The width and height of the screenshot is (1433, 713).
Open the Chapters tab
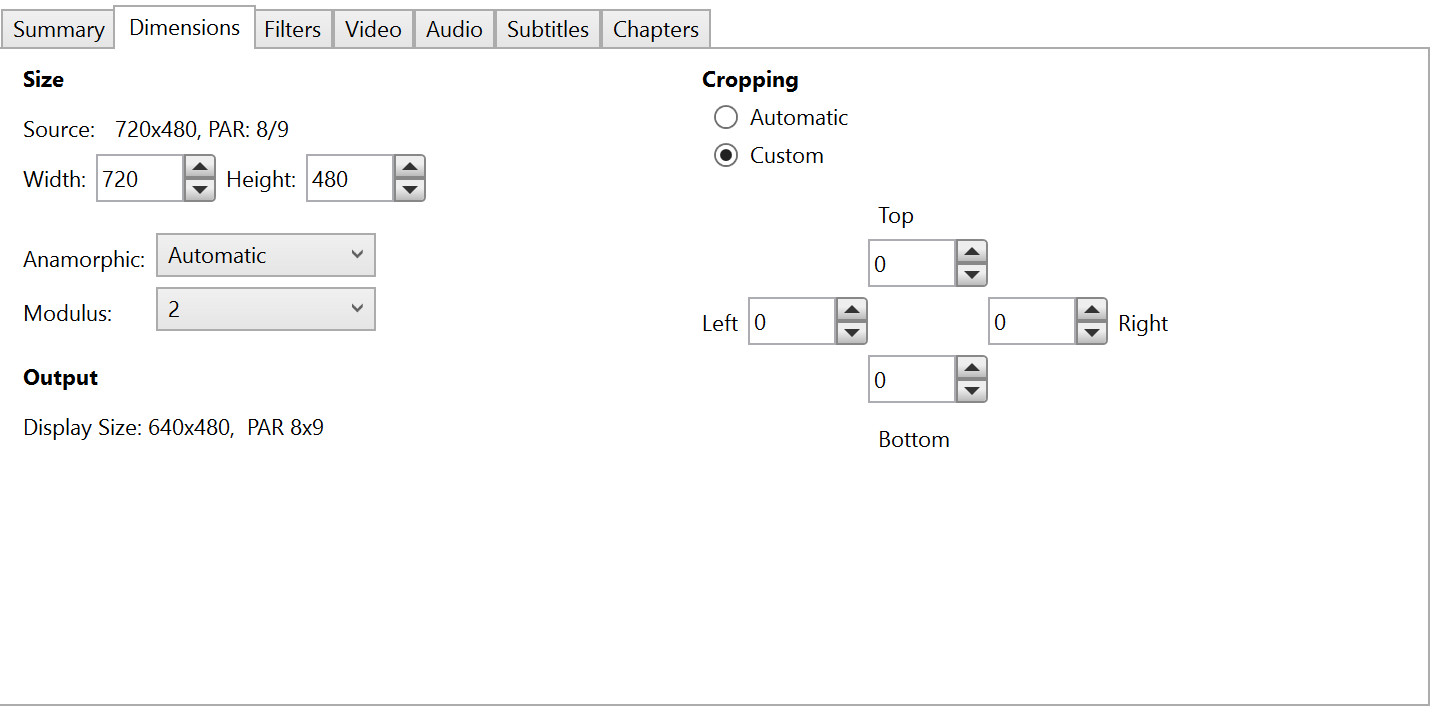click(x=655, y=30)
